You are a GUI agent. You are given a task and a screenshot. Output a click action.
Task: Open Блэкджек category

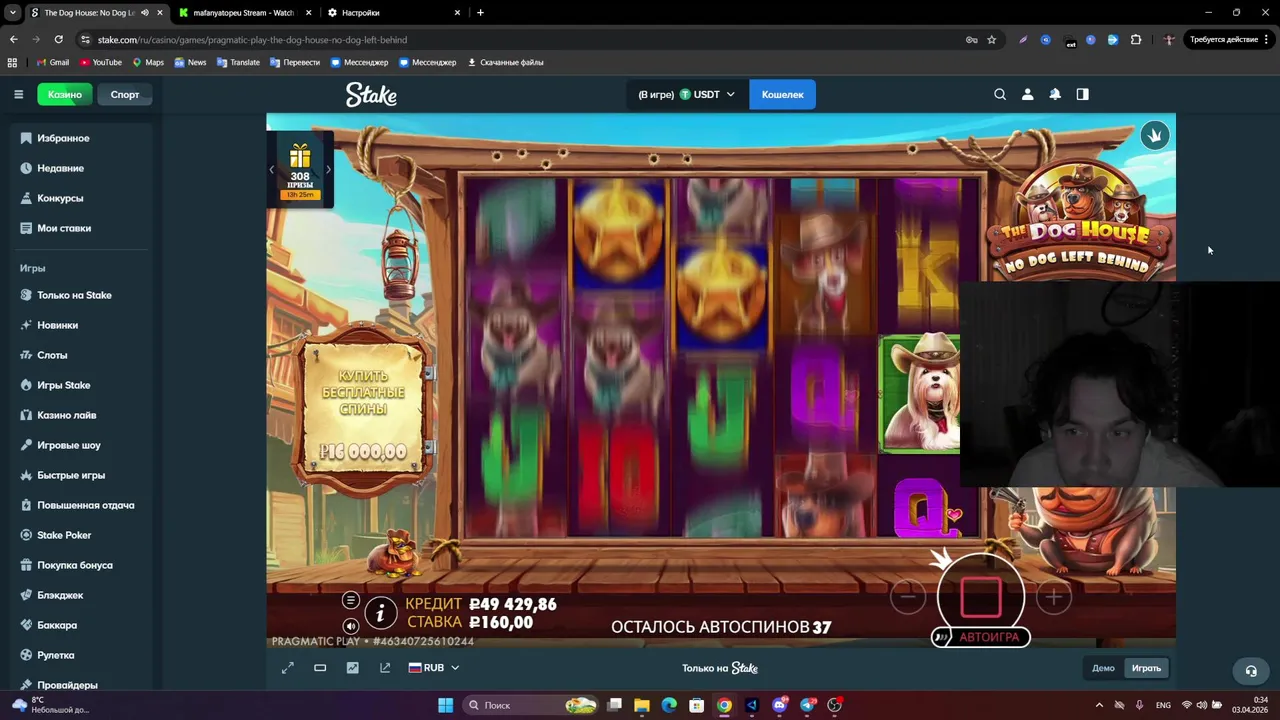(x=81, y=595)
